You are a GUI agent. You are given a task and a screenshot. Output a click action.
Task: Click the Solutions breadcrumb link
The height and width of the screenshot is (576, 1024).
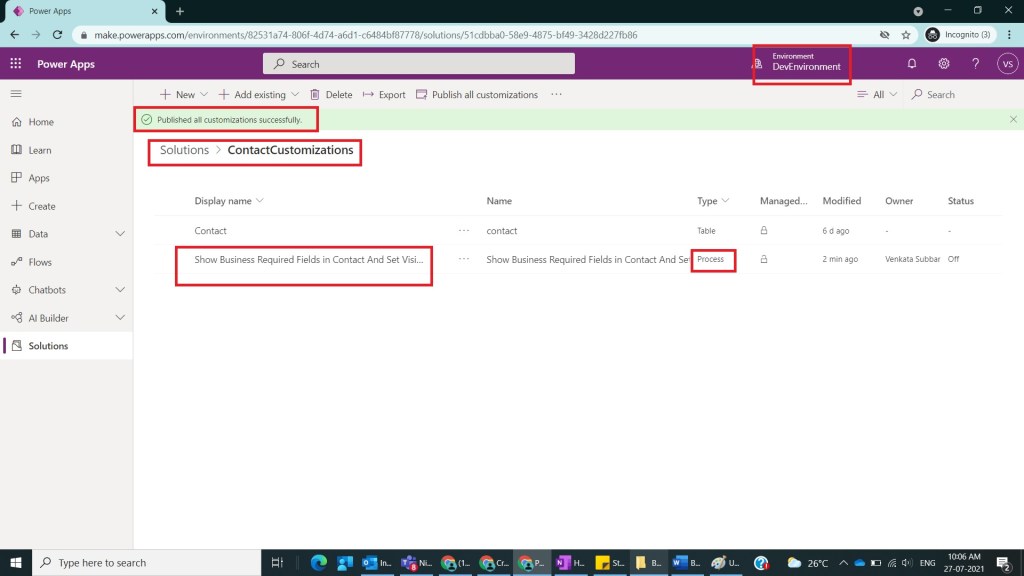pyautogui.click(x=184, y=150)
